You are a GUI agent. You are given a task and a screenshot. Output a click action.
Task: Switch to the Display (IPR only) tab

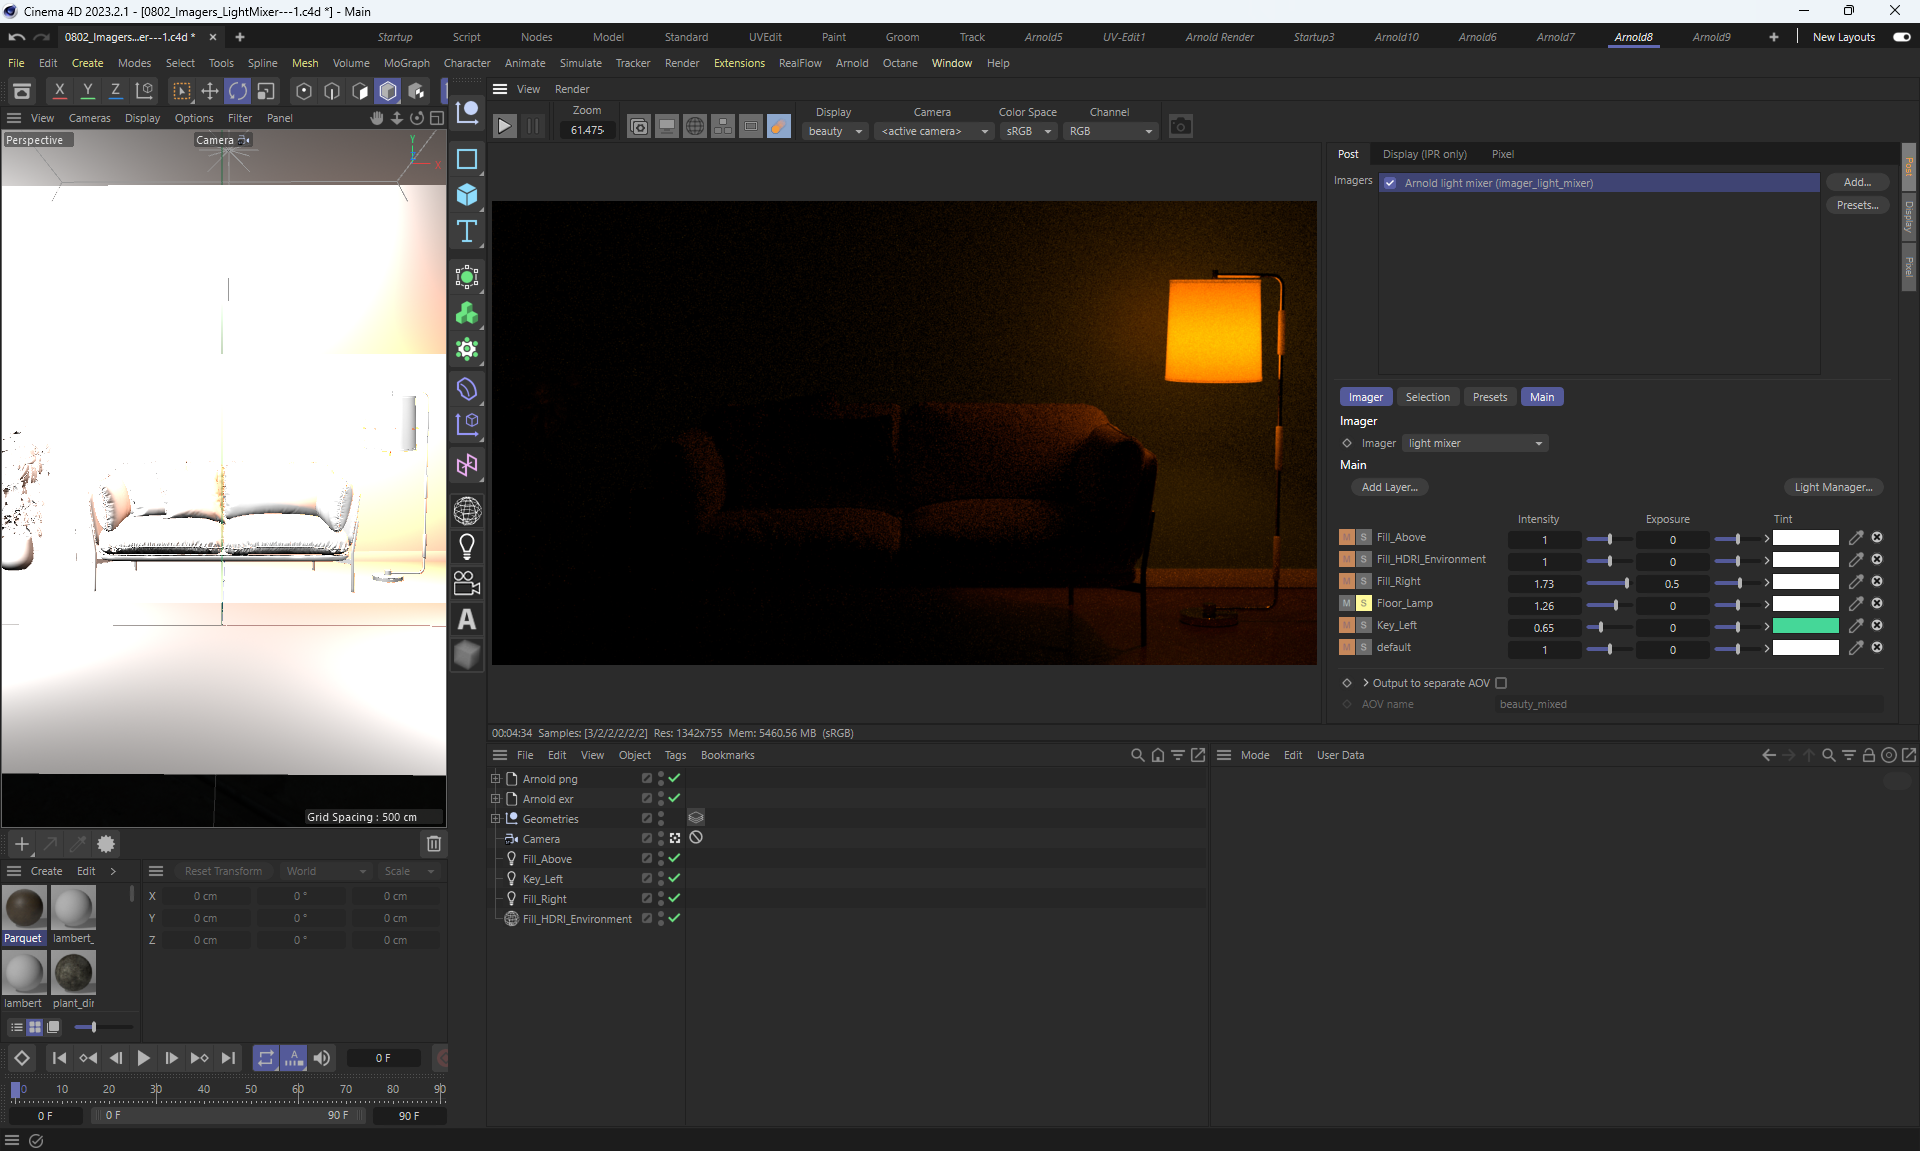pos(1424,154)
